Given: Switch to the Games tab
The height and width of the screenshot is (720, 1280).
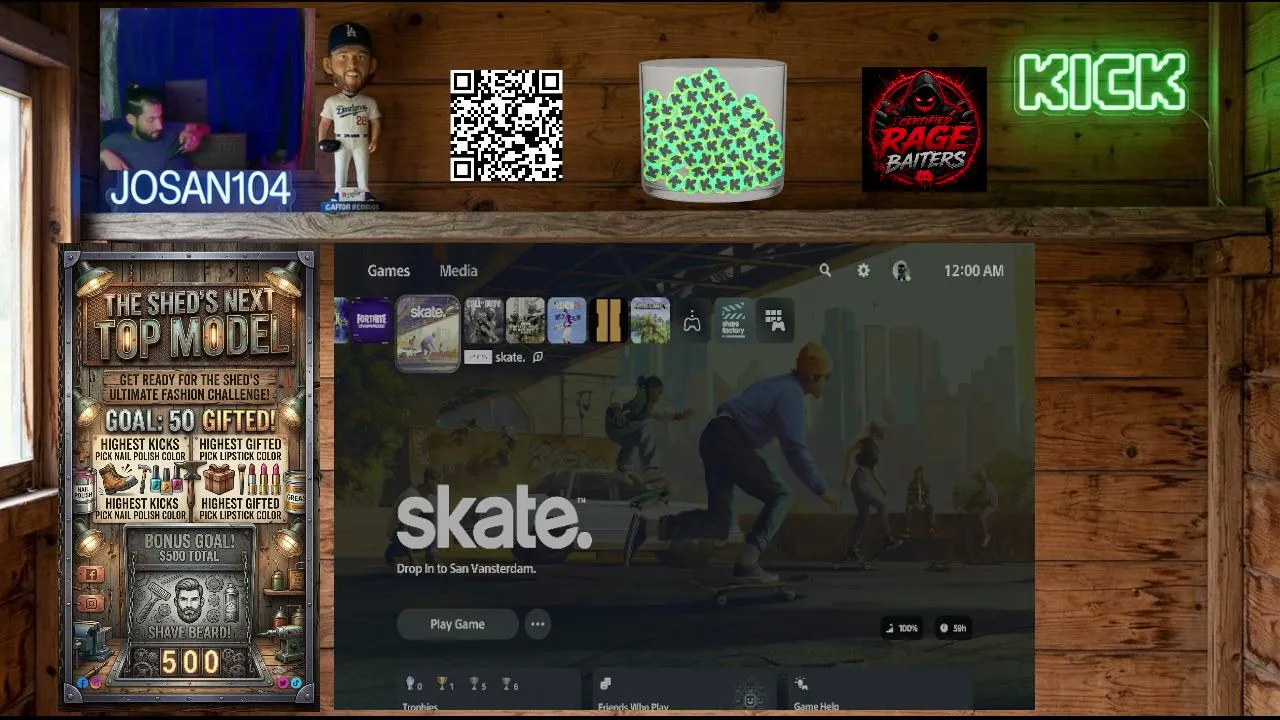Looking at the screenshot, I should coord(388,270).
